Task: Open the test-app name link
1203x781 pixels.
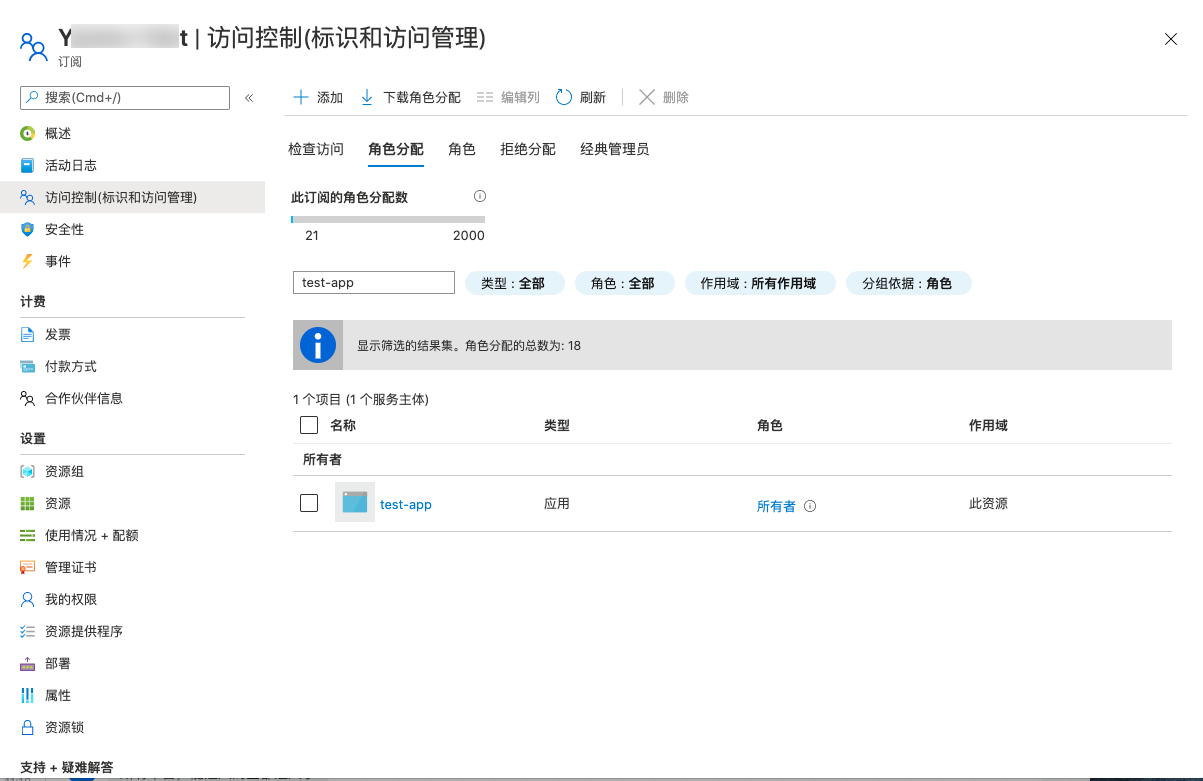Action: [406, 504]
